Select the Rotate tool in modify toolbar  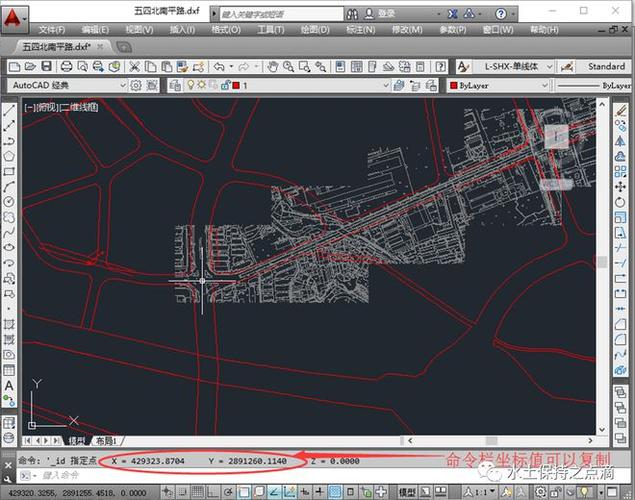click(620, 202)
